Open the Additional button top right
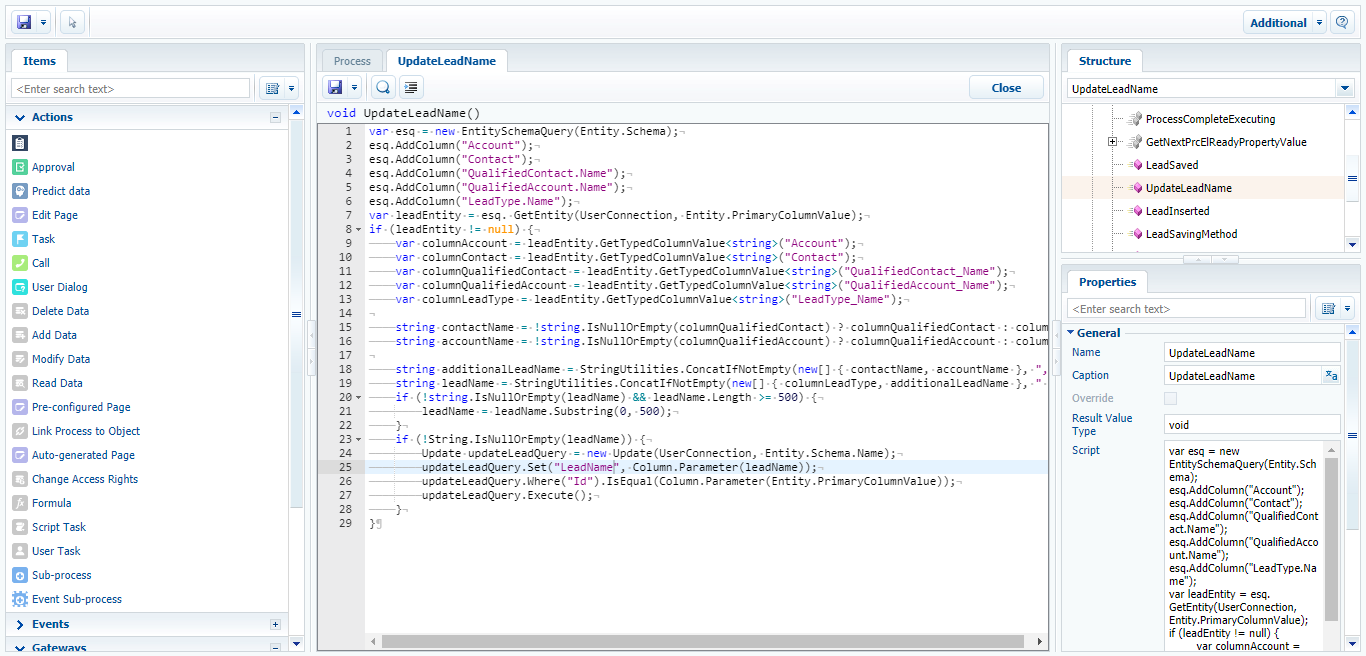Image resolution: width=1366 pixels, height=656 pixels. (x=1277, y=21)
